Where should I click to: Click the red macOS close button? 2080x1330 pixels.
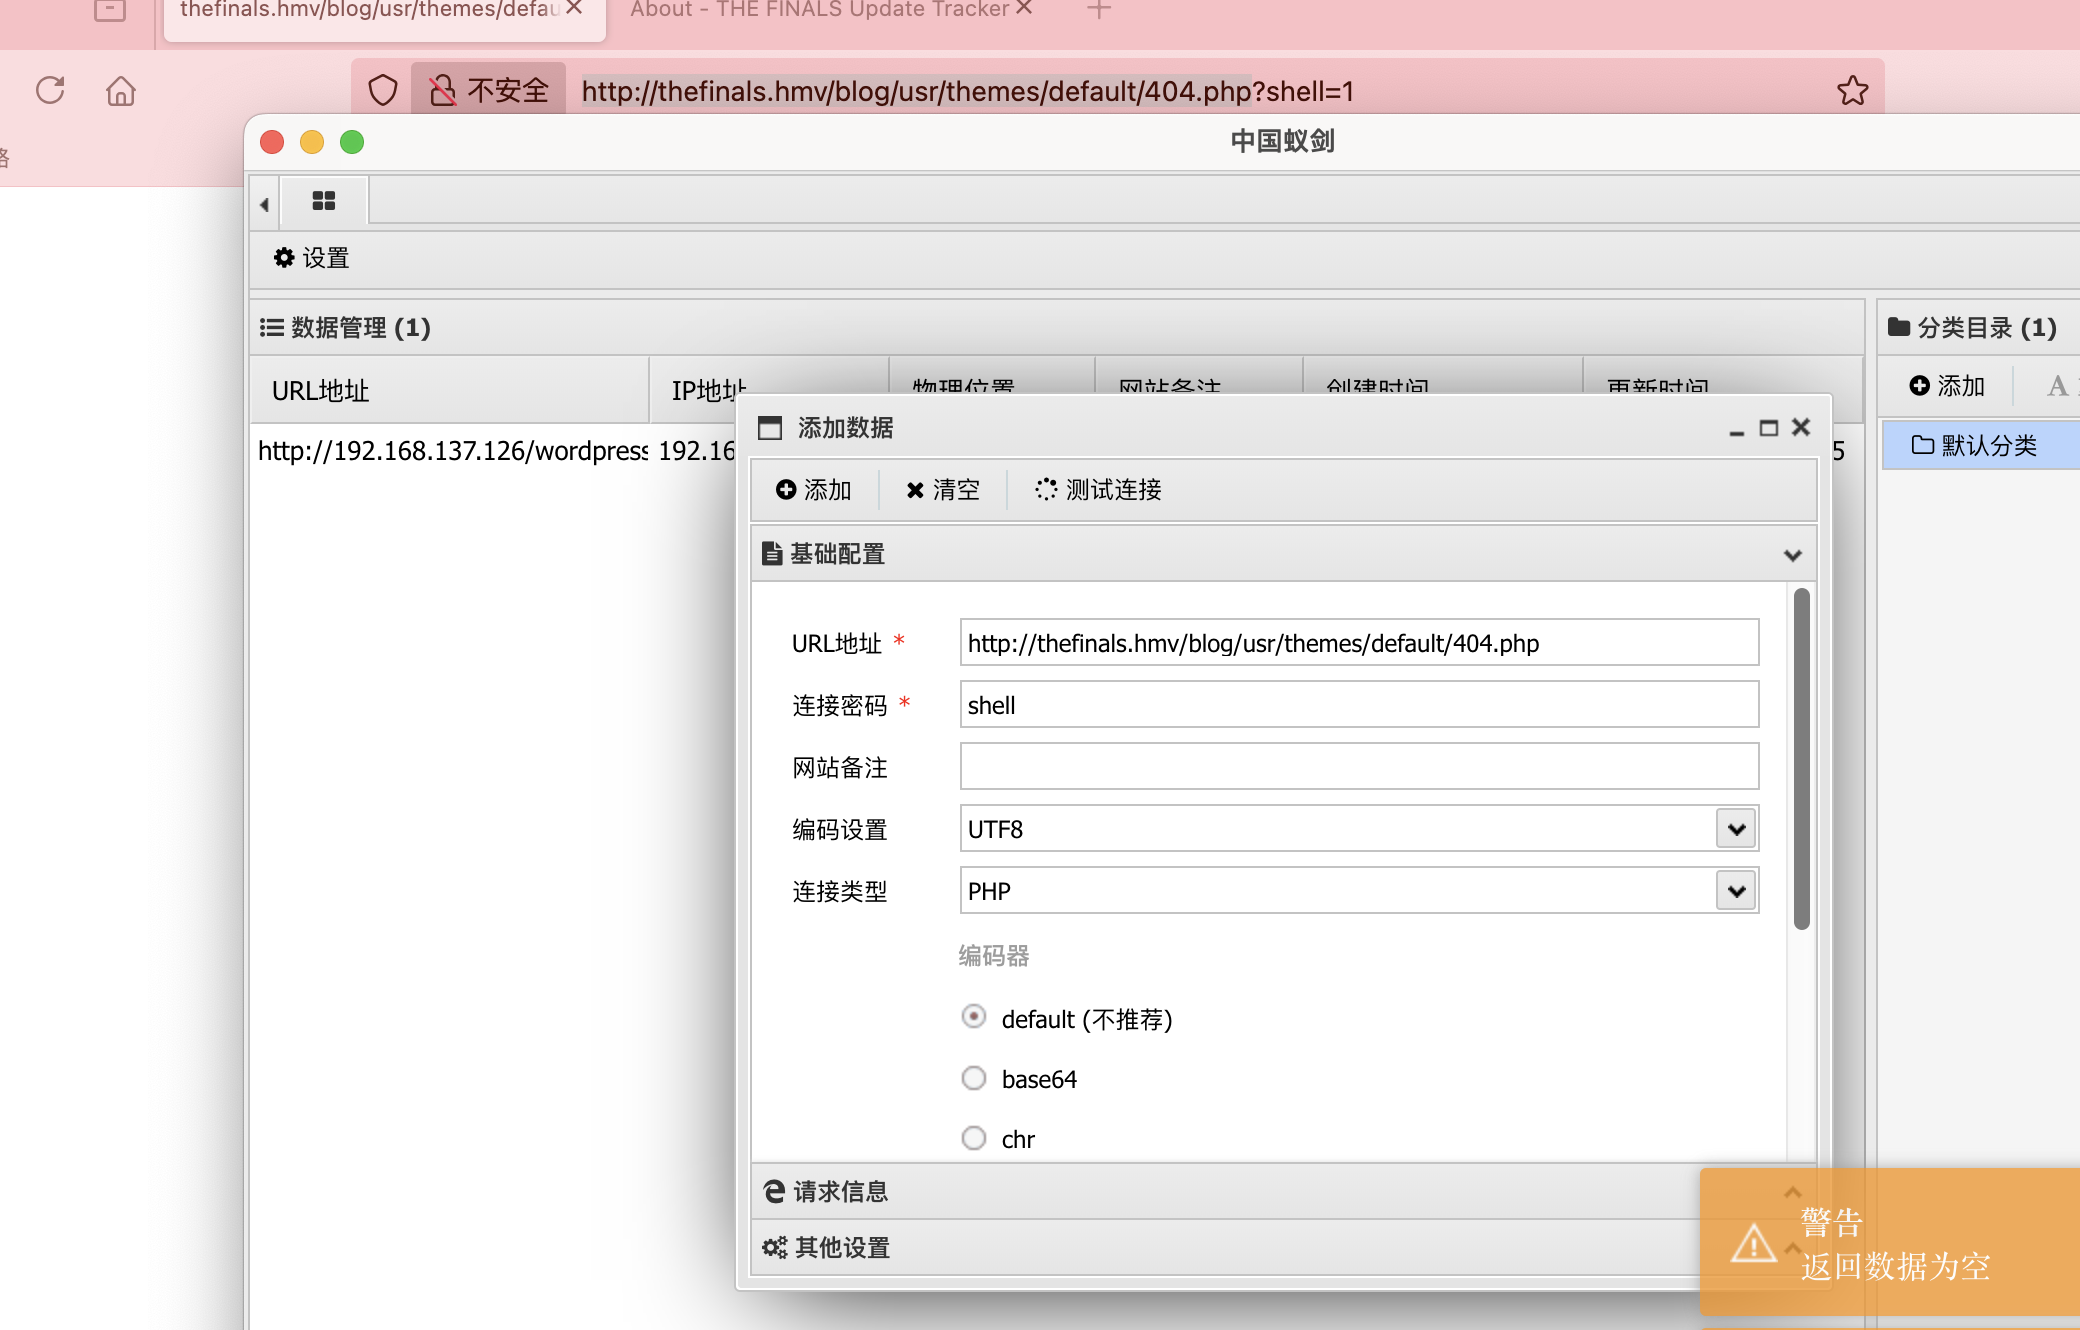tap(272, 142)
